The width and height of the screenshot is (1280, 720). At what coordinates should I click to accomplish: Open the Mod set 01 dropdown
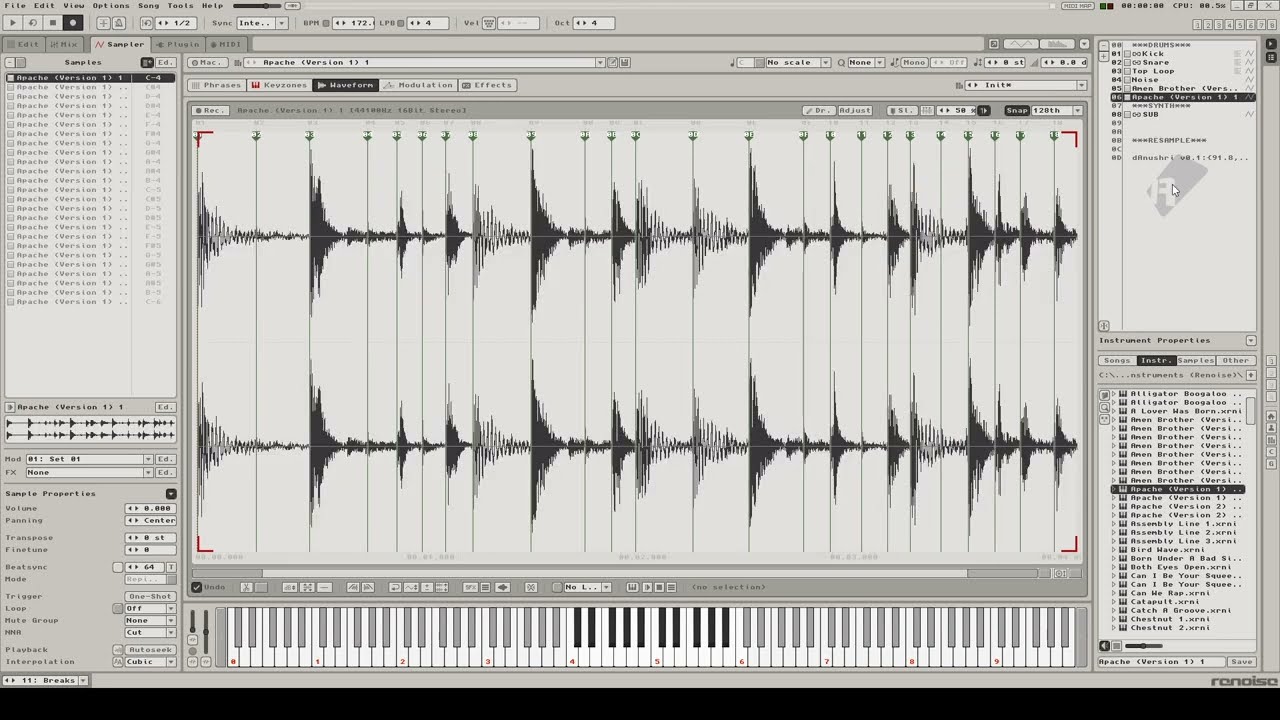89,459
